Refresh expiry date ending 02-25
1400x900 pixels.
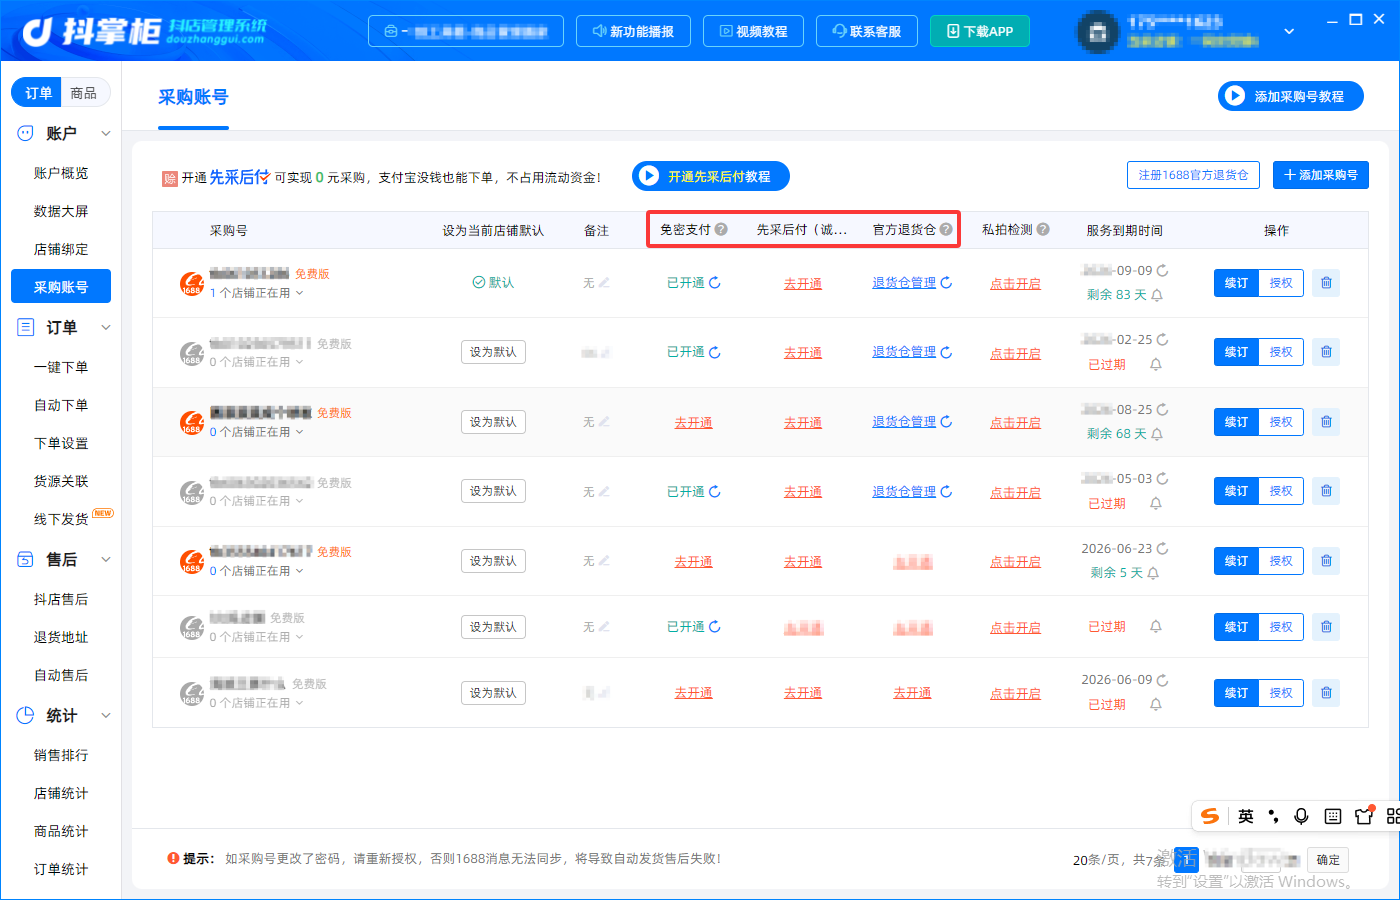click(1162, 340)
